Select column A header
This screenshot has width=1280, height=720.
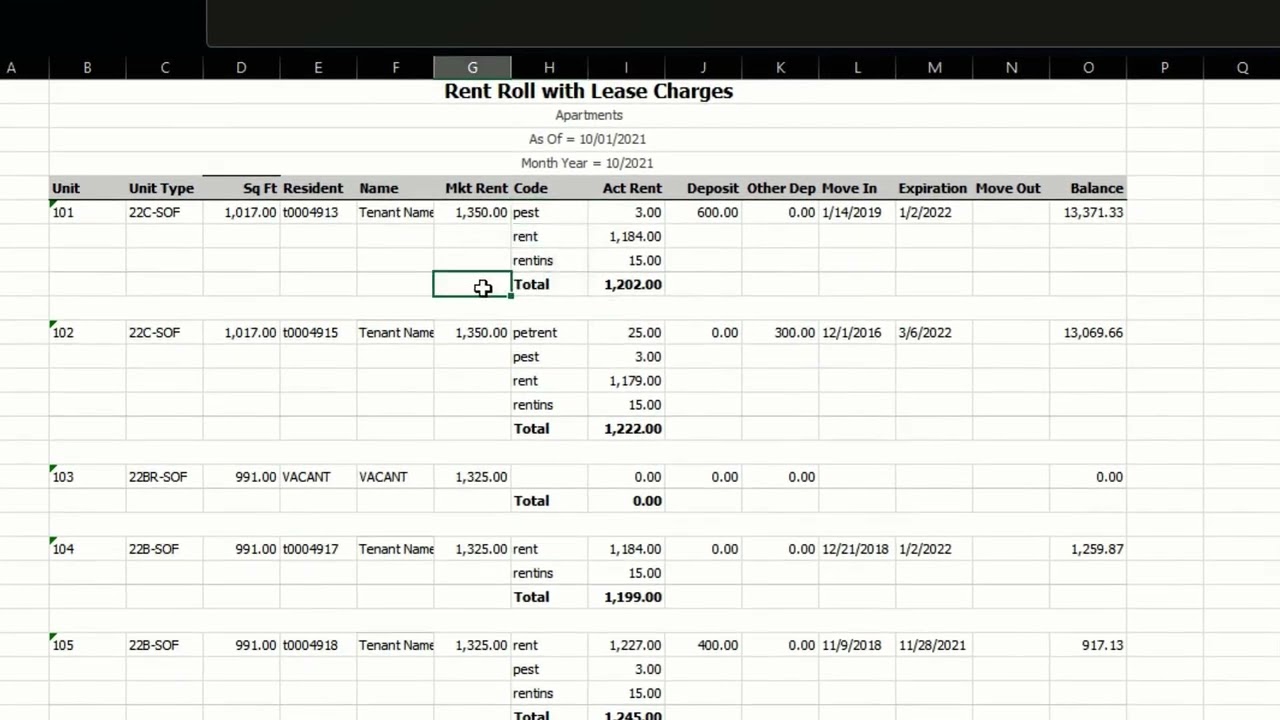[11, 67]
